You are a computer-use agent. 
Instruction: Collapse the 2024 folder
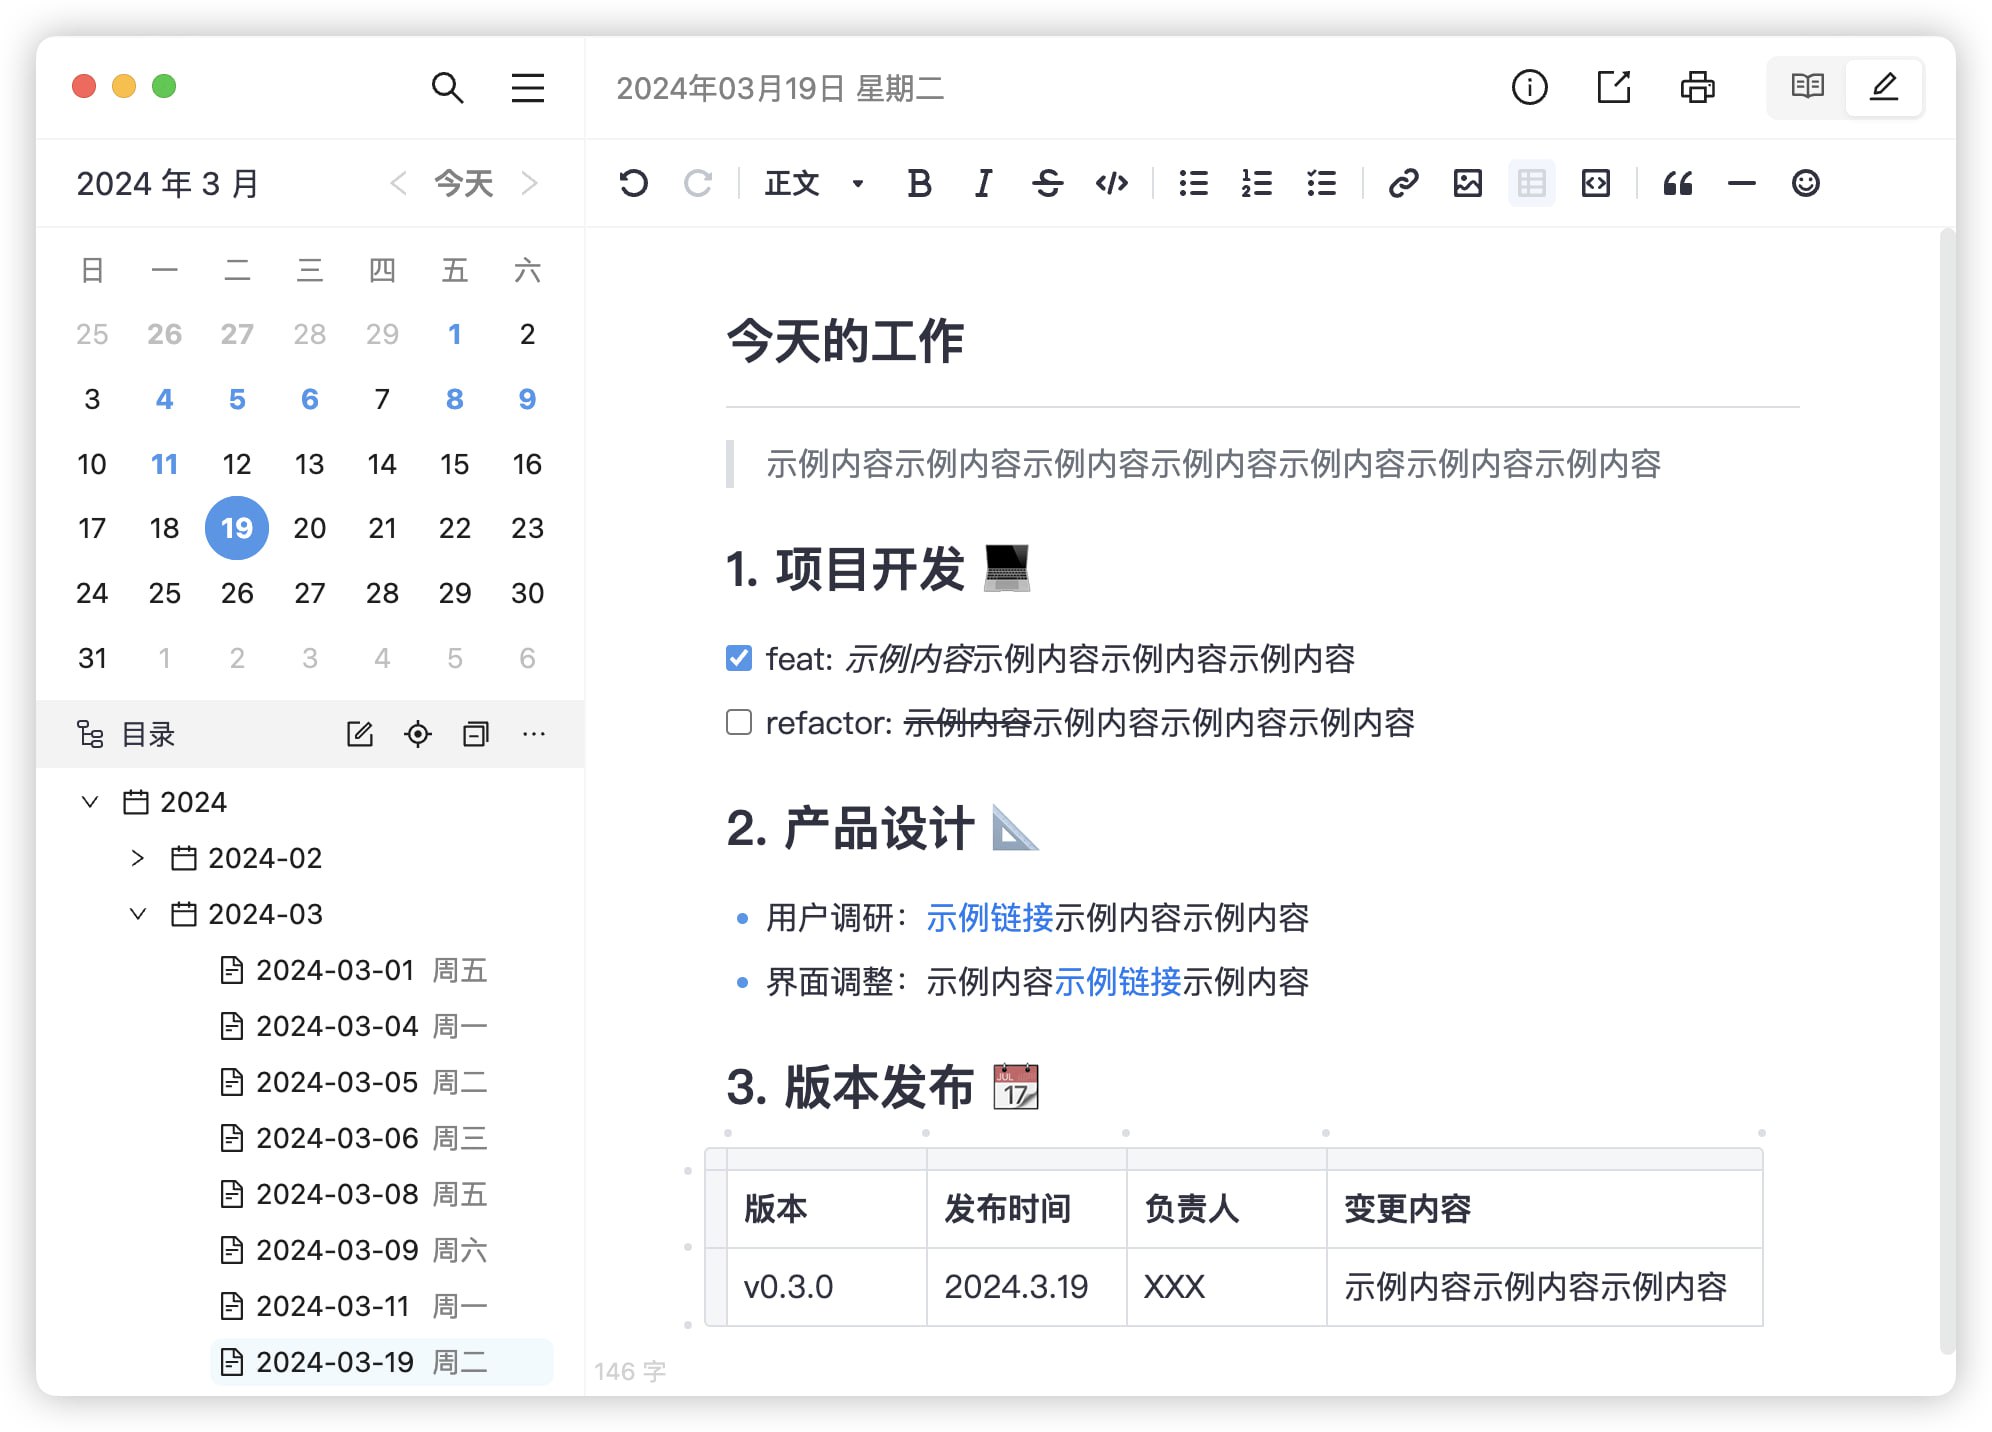tap(90, 802)
